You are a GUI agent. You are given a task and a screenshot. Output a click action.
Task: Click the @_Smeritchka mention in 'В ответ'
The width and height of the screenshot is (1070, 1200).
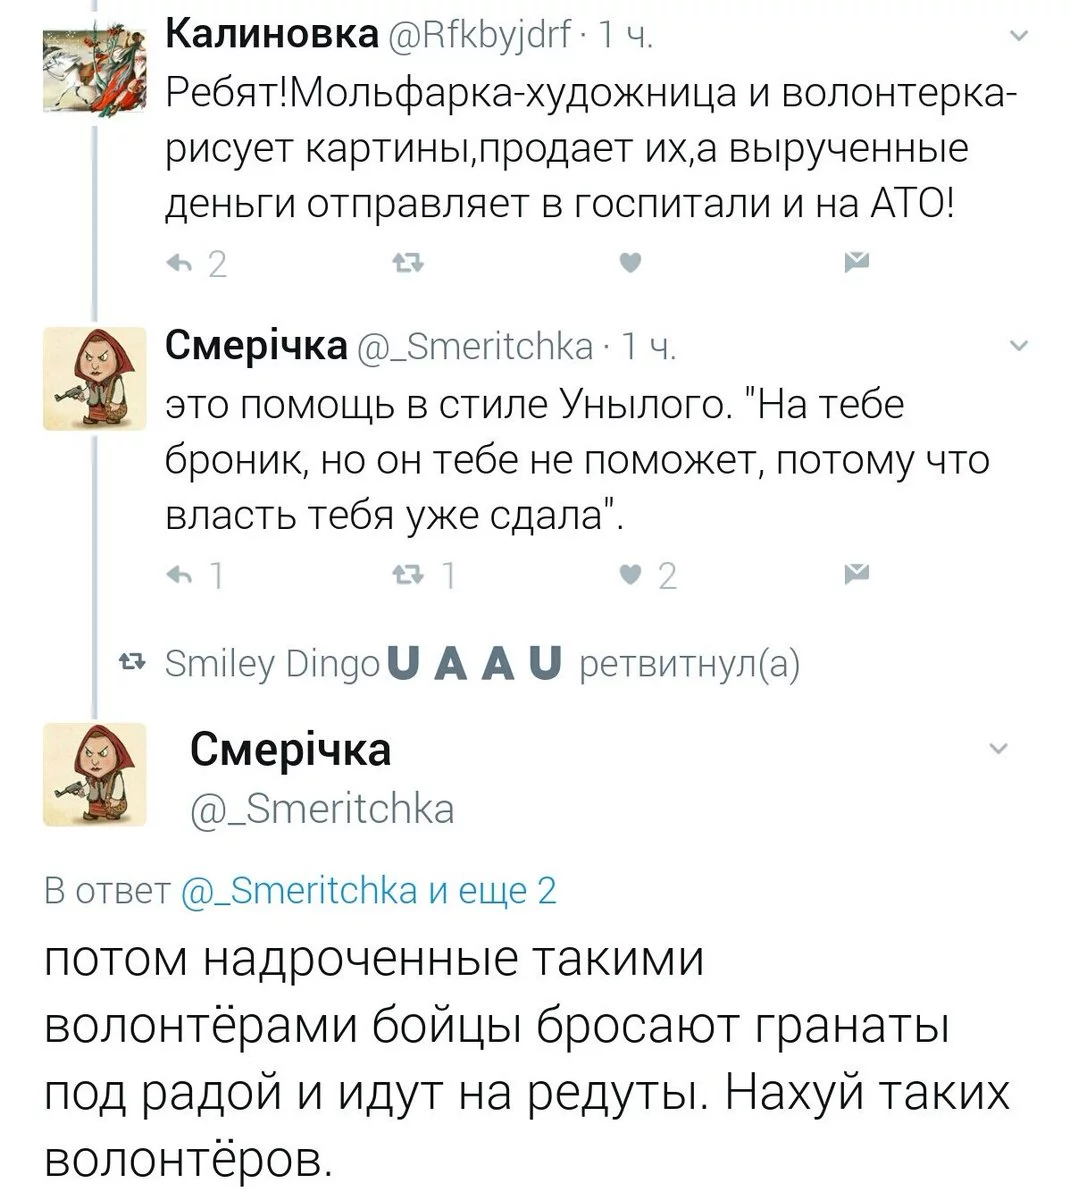[298, 890]
